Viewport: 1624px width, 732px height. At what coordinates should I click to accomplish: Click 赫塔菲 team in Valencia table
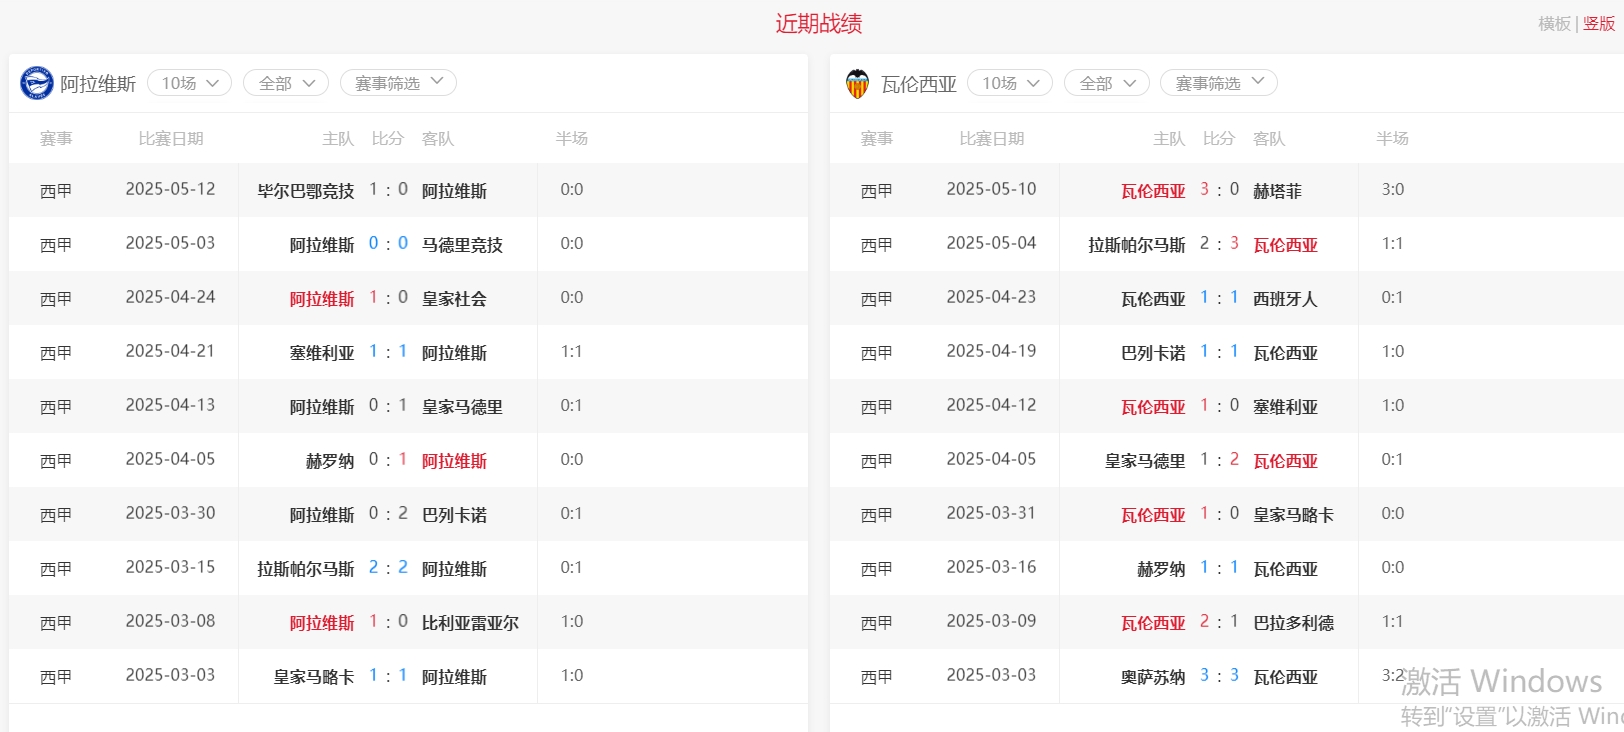coord(1277,191)
